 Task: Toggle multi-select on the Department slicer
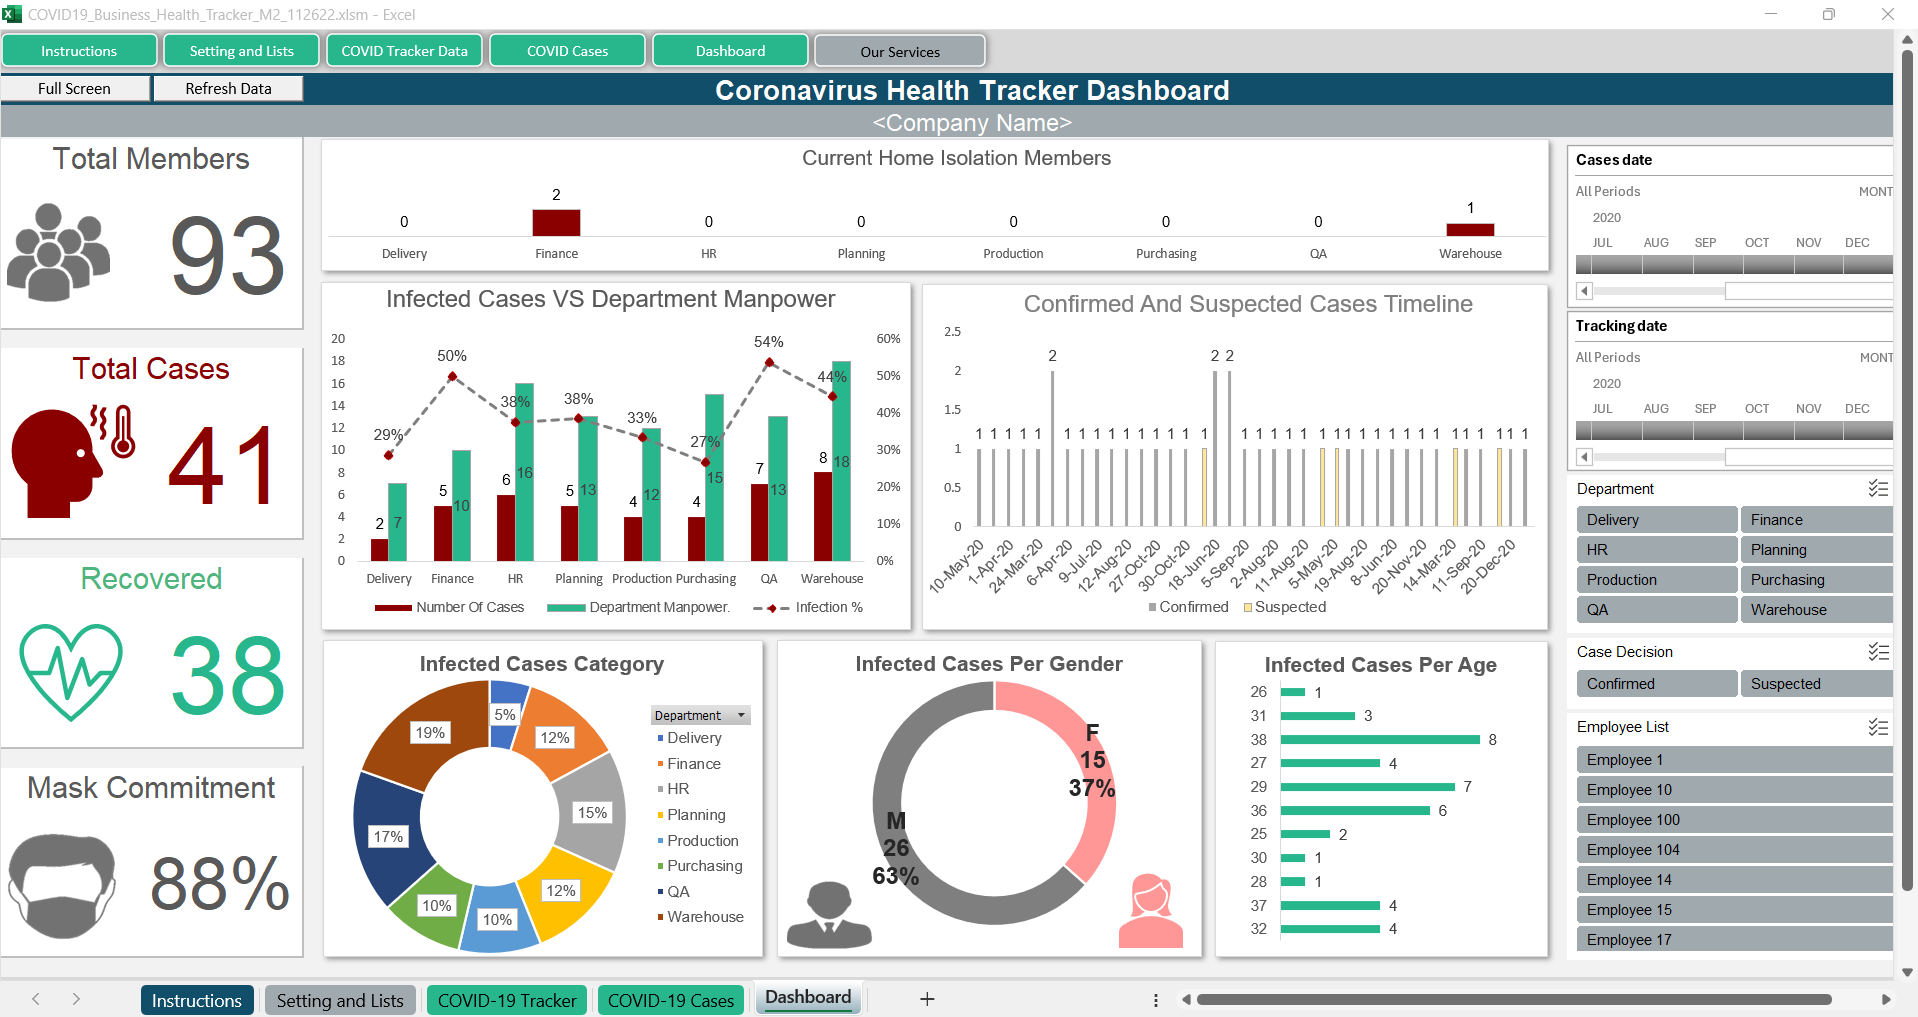pos(1877,489)
